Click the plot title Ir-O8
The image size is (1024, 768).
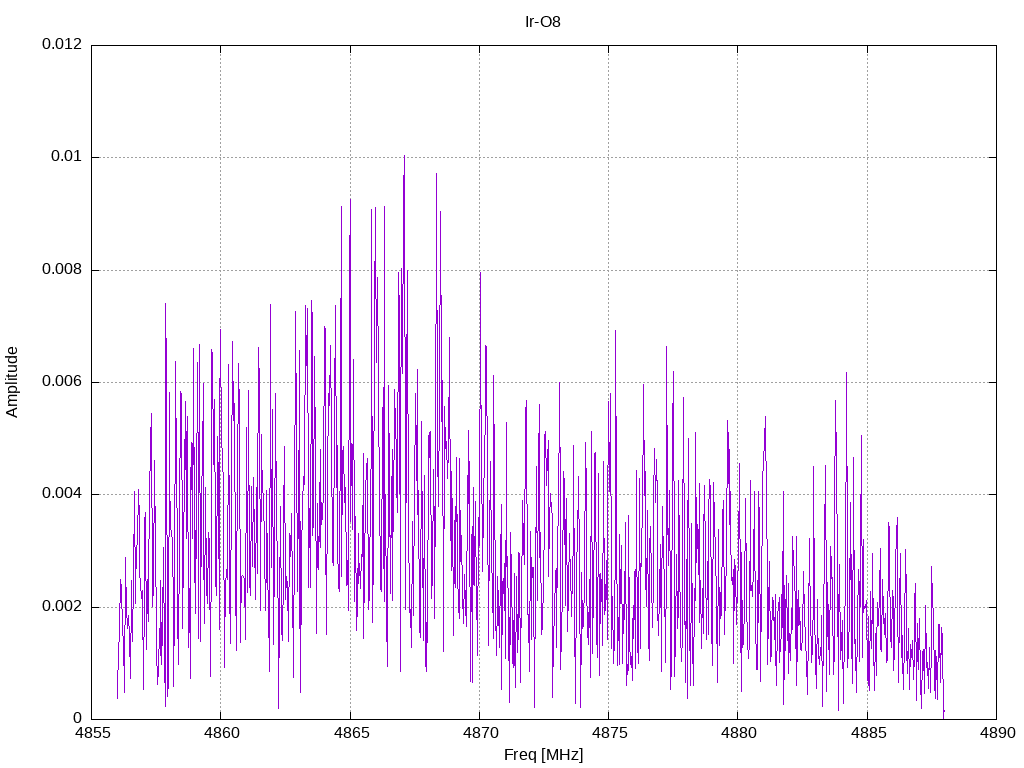click(543, 22)
